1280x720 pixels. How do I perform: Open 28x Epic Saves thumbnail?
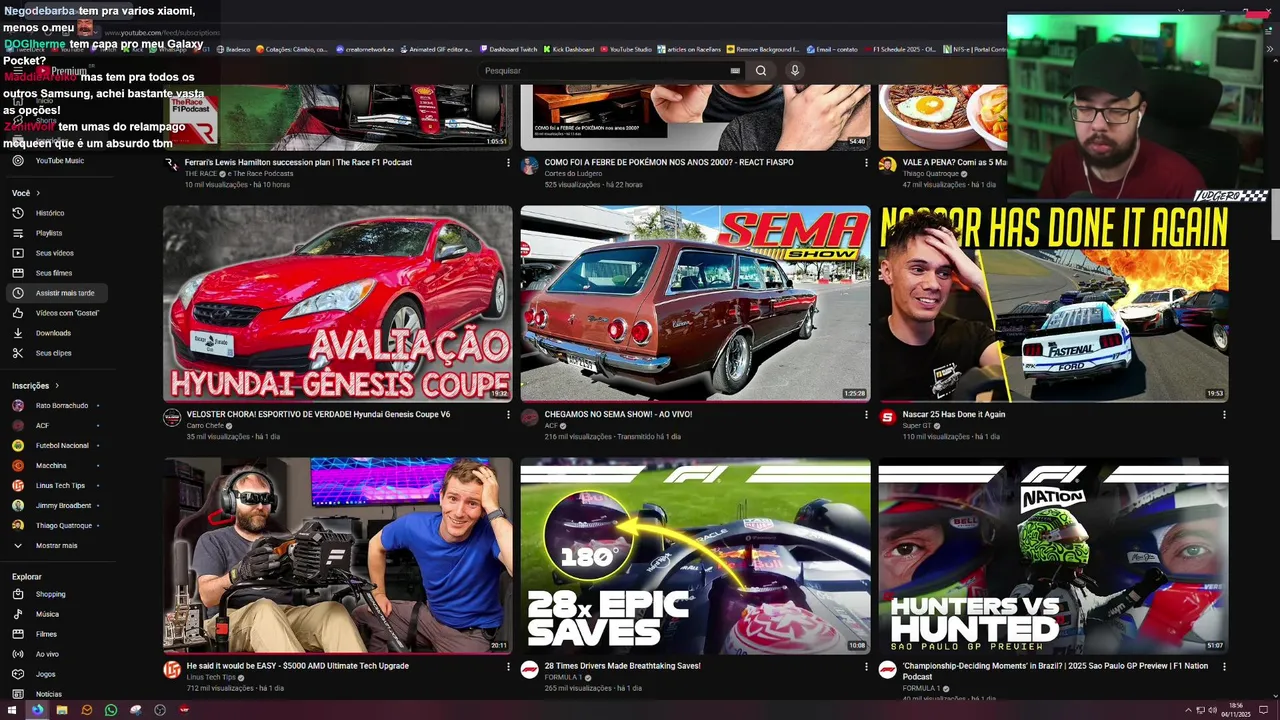695,556
